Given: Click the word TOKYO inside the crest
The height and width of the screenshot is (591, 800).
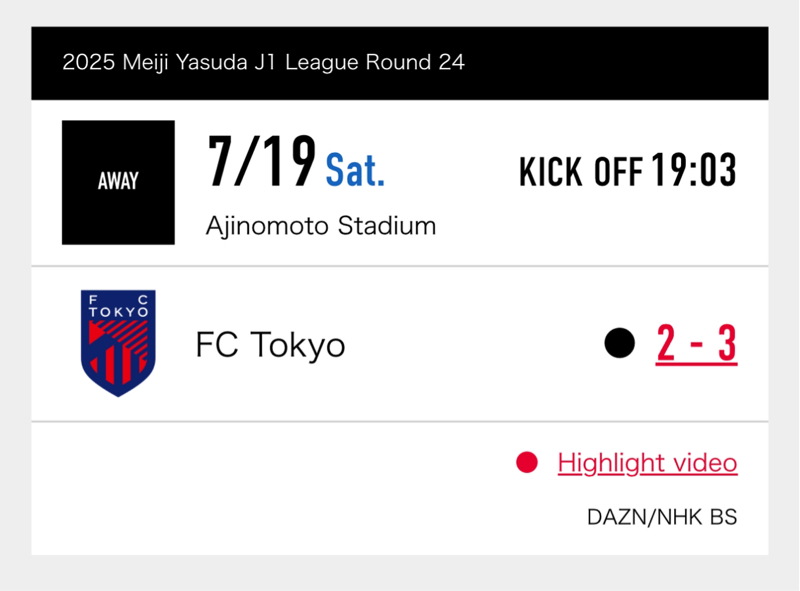Looking at the screenshot, I should [x=118, y=312].
